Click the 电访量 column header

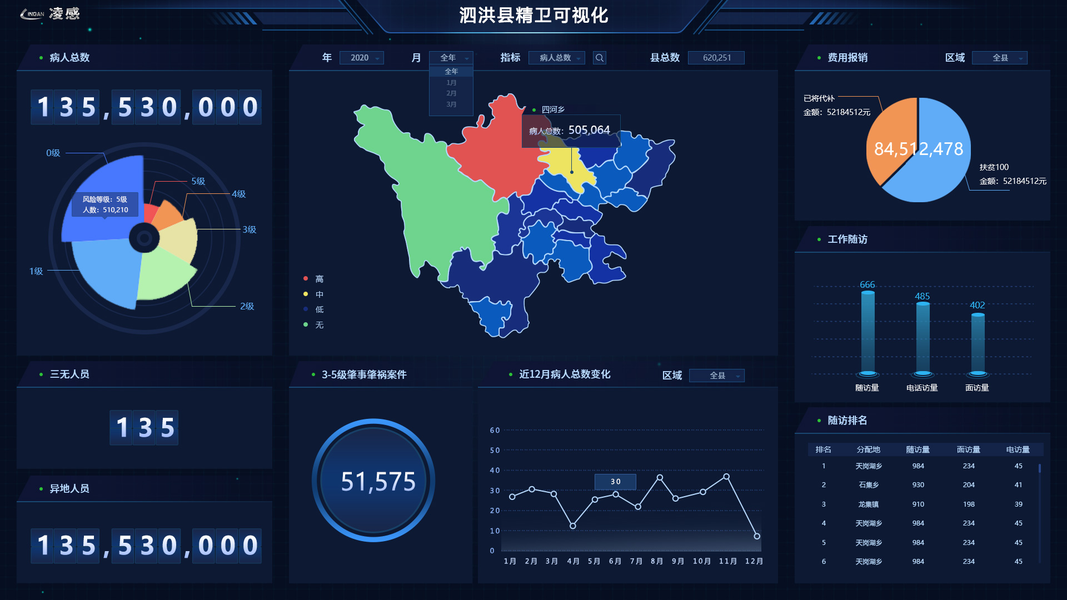(1018, 450)
